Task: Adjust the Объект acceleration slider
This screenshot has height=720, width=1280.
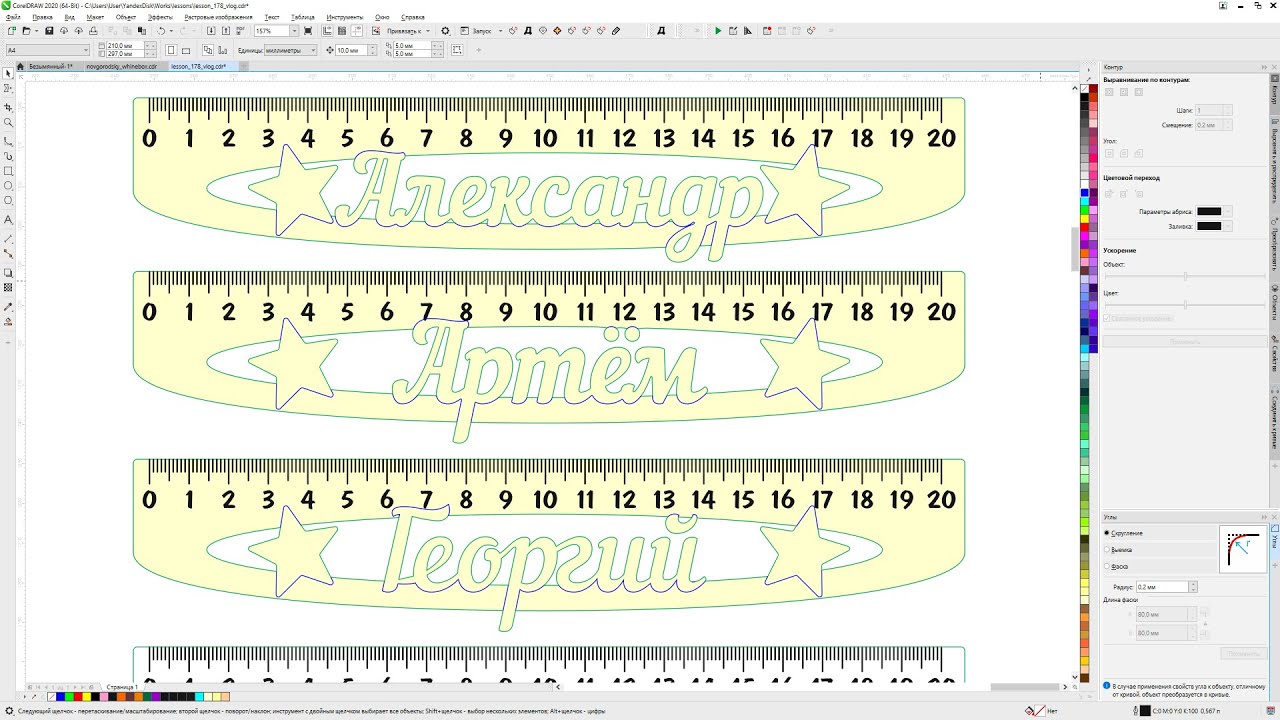Action: pyautogui.click(x=1185, y=276)
